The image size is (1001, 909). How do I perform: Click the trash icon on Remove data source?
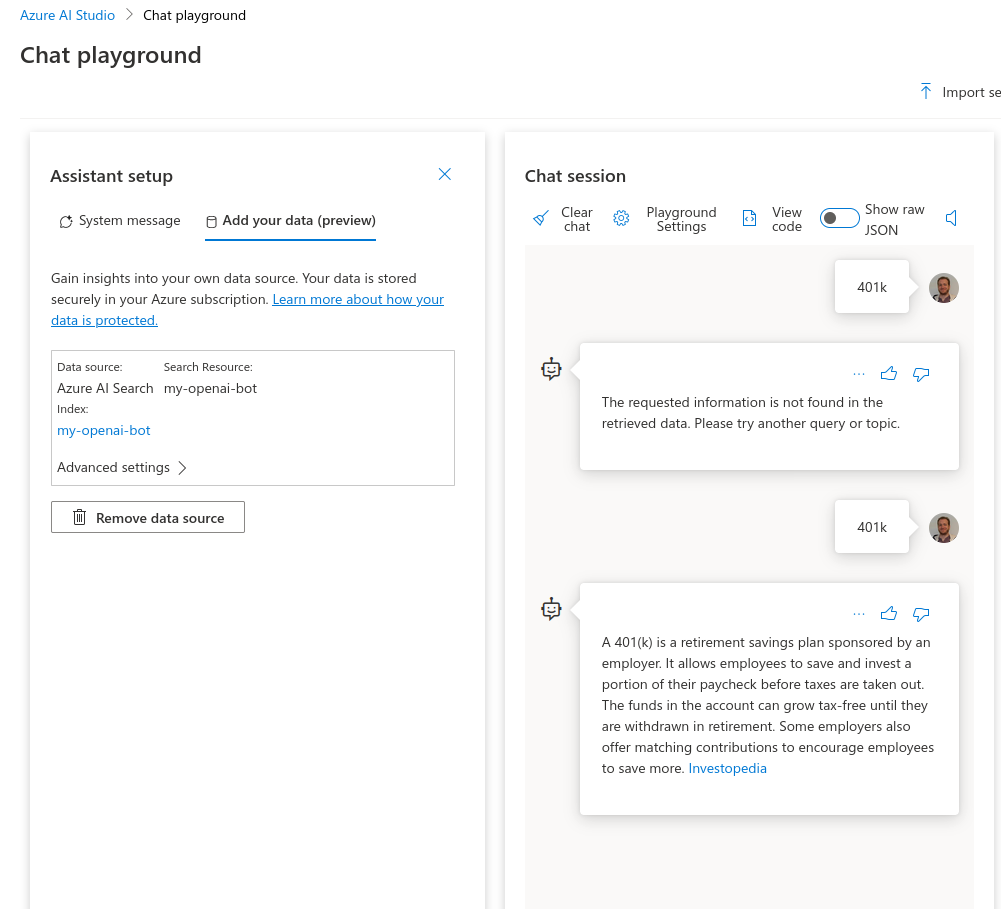[79, 517]
